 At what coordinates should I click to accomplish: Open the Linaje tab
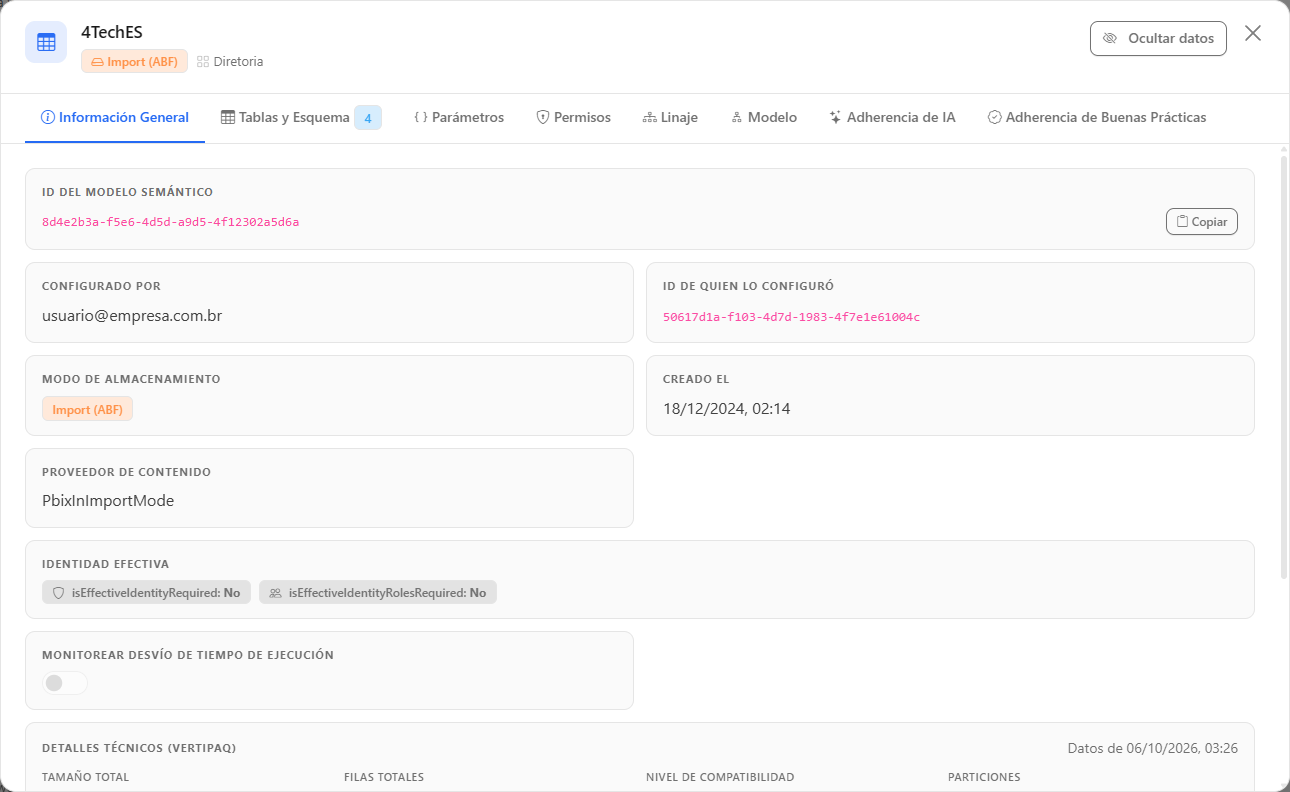pyautogui.click(x=670, y=118)
